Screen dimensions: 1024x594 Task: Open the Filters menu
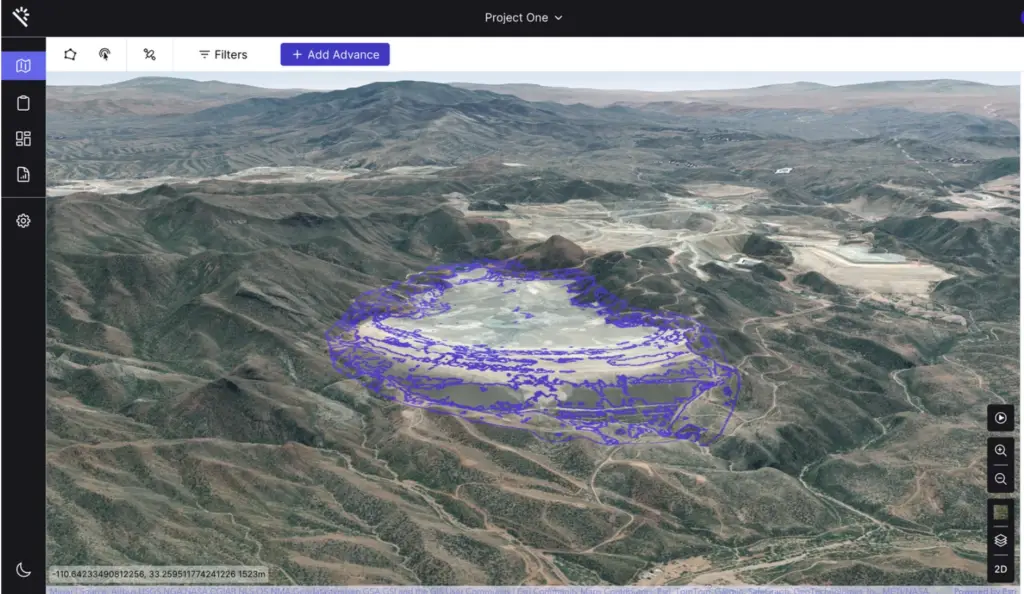coord(222,54)
